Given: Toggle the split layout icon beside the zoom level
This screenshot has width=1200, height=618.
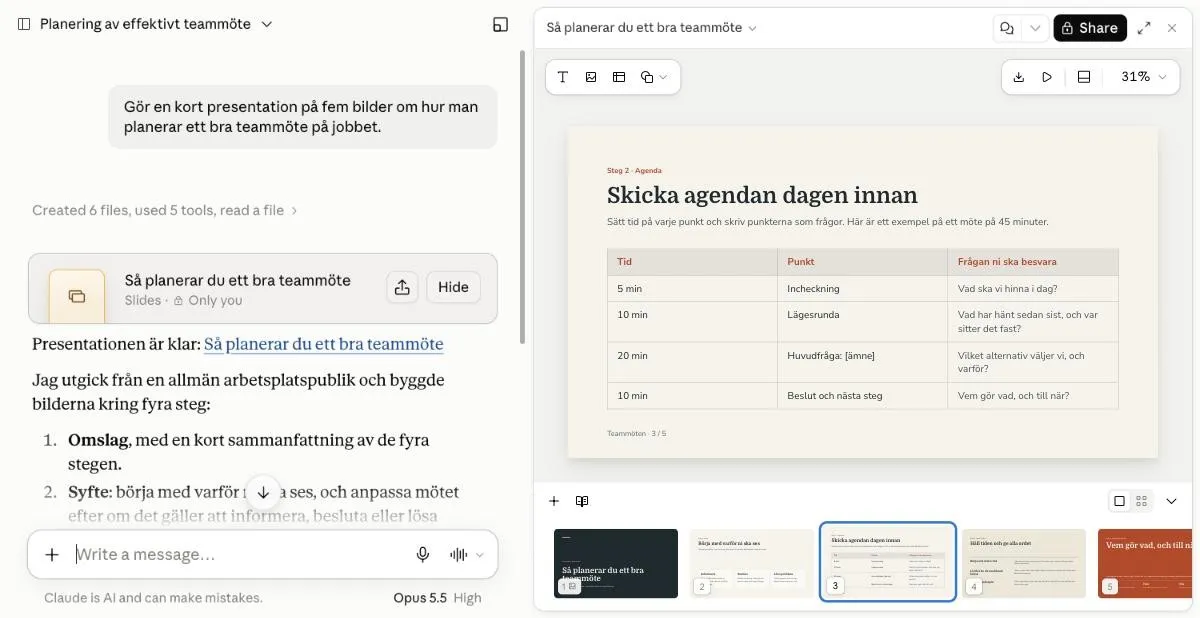Looking at the screenshot, I should (x=1084, y=77).
